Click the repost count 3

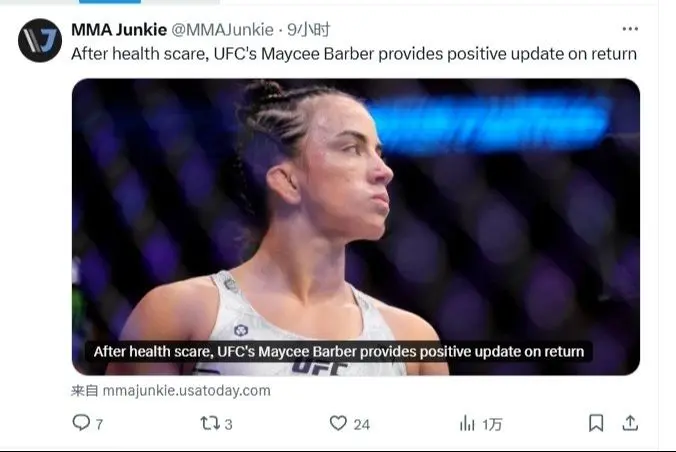[228, 424]
